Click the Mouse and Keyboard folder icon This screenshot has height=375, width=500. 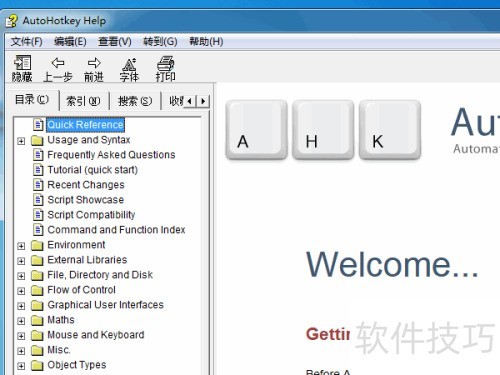click(x=37, y=335)
